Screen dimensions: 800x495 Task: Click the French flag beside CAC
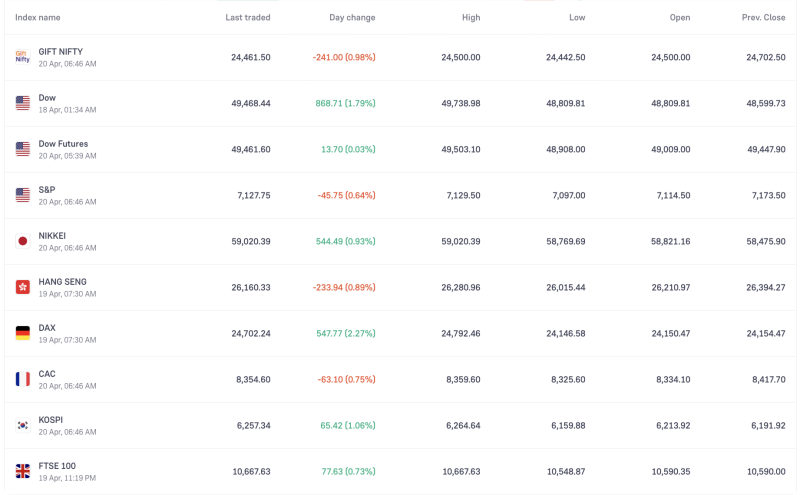tap(22, 379)
